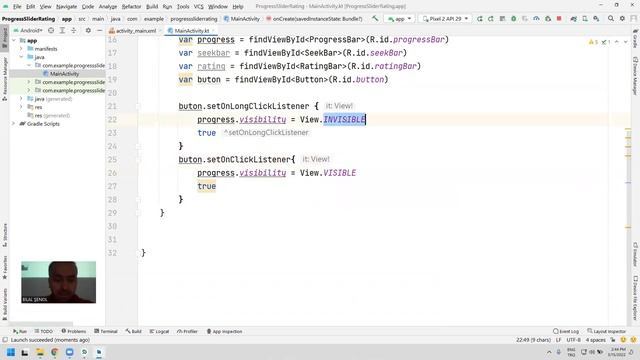Open the TODO tool window

(x=44, y=331)
